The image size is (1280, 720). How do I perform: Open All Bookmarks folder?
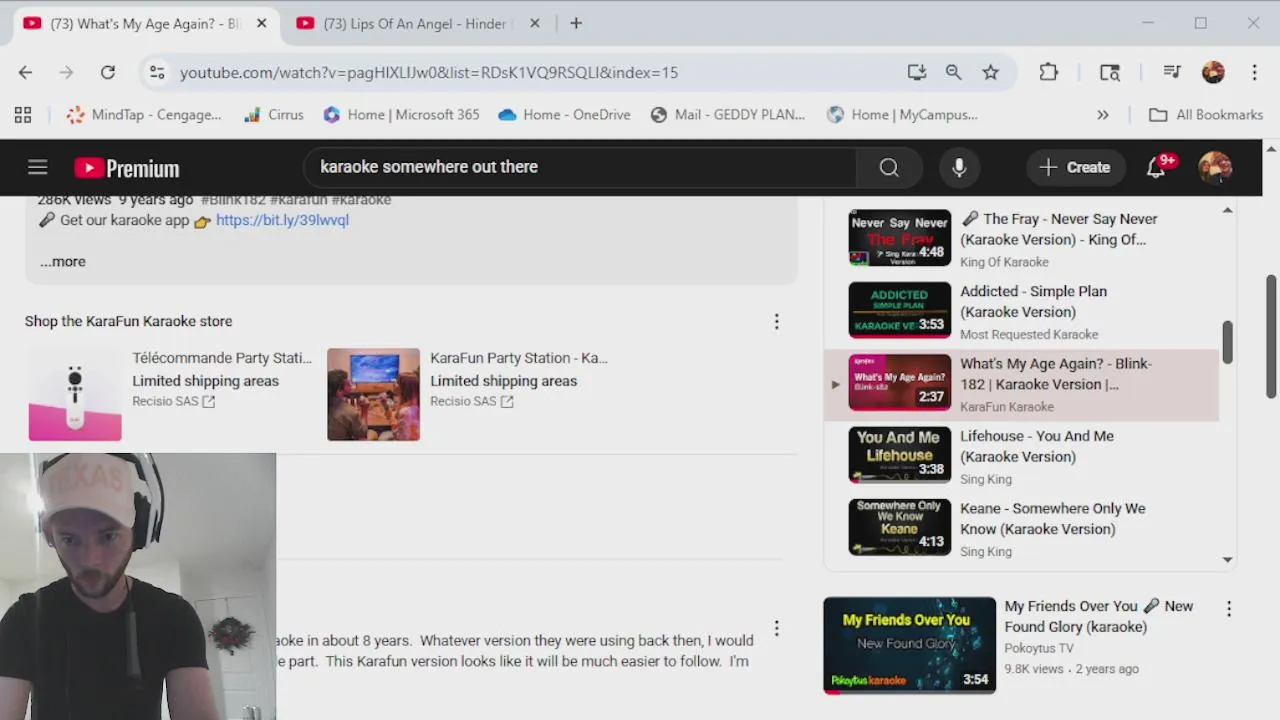coord(1206,115)
